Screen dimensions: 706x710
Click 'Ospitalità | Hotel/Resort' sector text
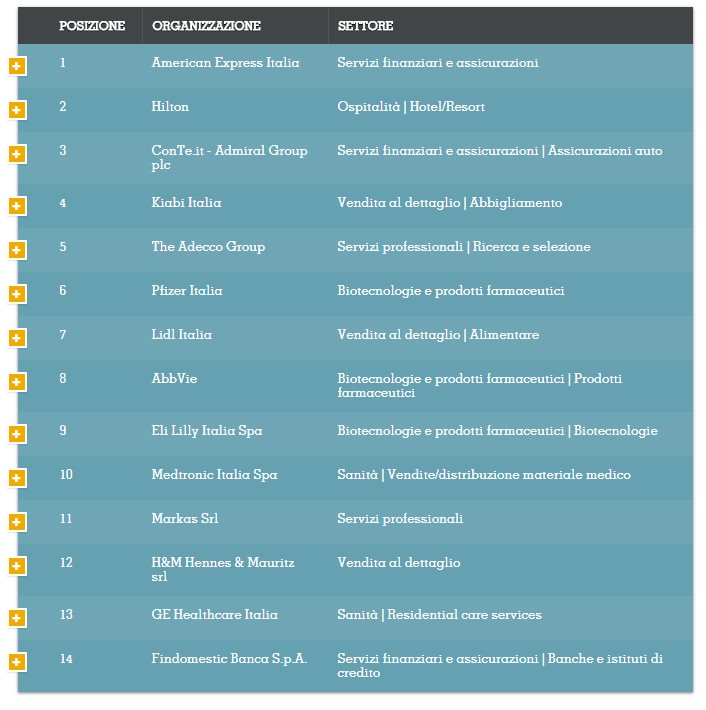[x=411, y=107]
